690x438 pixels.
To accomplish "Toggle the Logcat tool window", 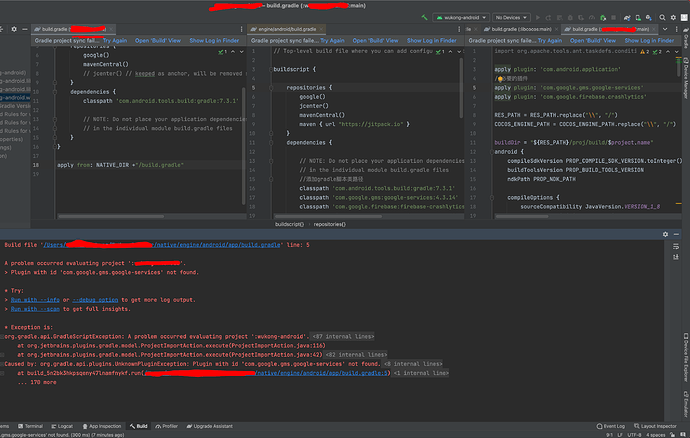I will coord(62,426).
